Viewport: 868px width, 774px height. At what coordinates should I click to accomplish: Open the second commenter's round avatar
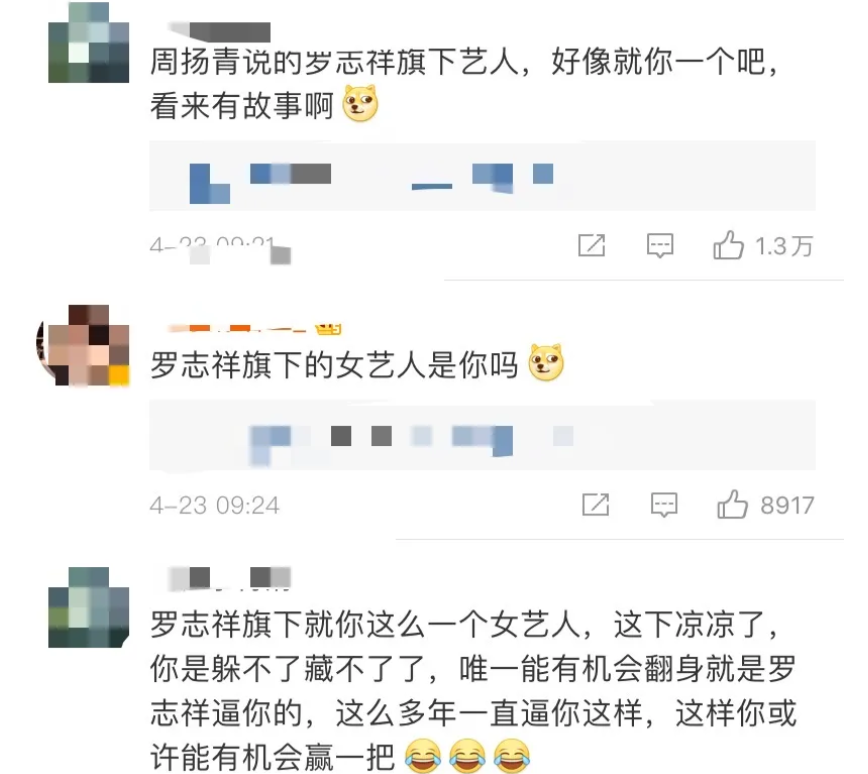click(83, 344)
